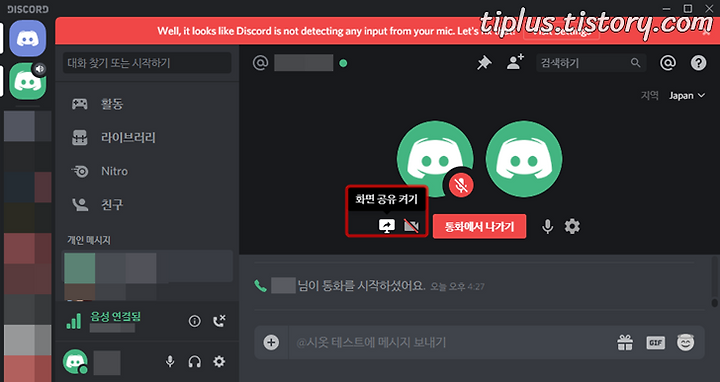The height and width of the screenshot is (382, 720).
Task: Click call started message 통화를 시작하셨어요
Action: 361,286
